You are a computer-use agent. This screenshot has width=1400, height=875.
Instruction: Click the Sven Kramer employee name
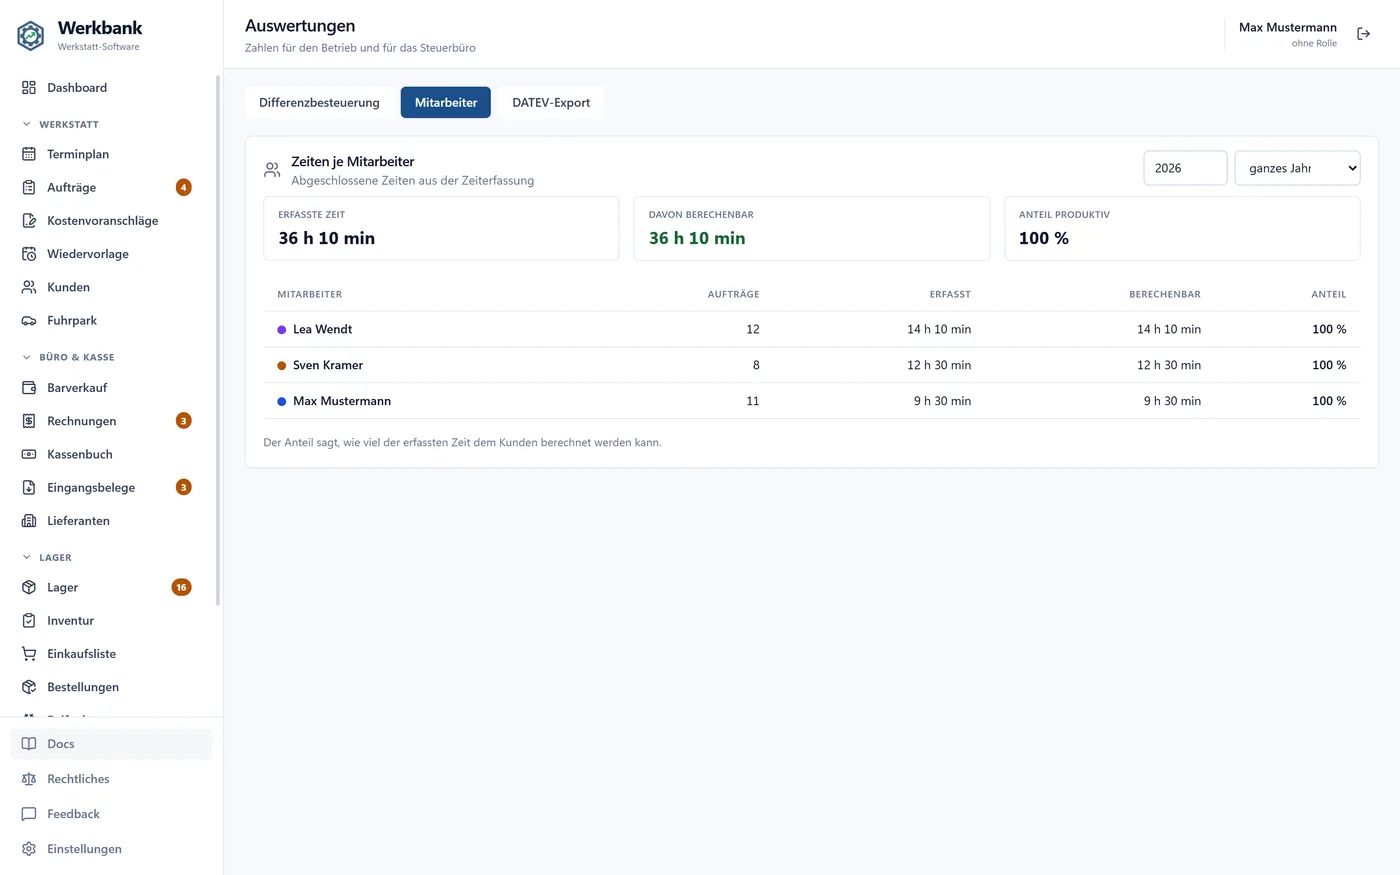[x=328, y=365]
